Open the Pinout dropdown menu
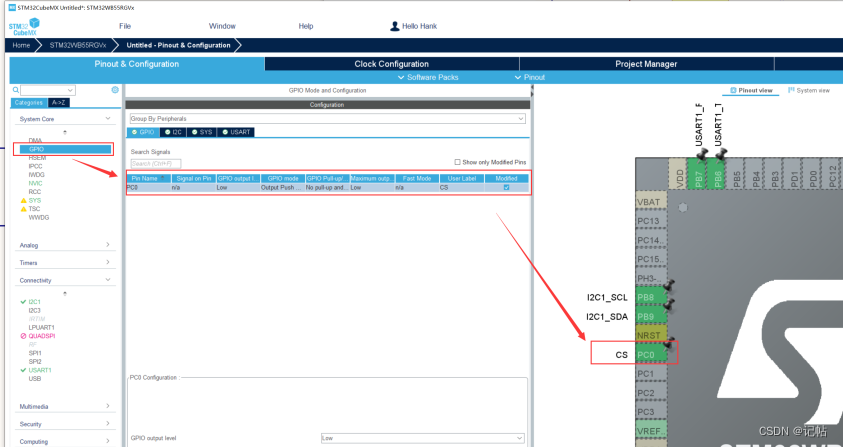The image size is (843, 447). point(530,77)
